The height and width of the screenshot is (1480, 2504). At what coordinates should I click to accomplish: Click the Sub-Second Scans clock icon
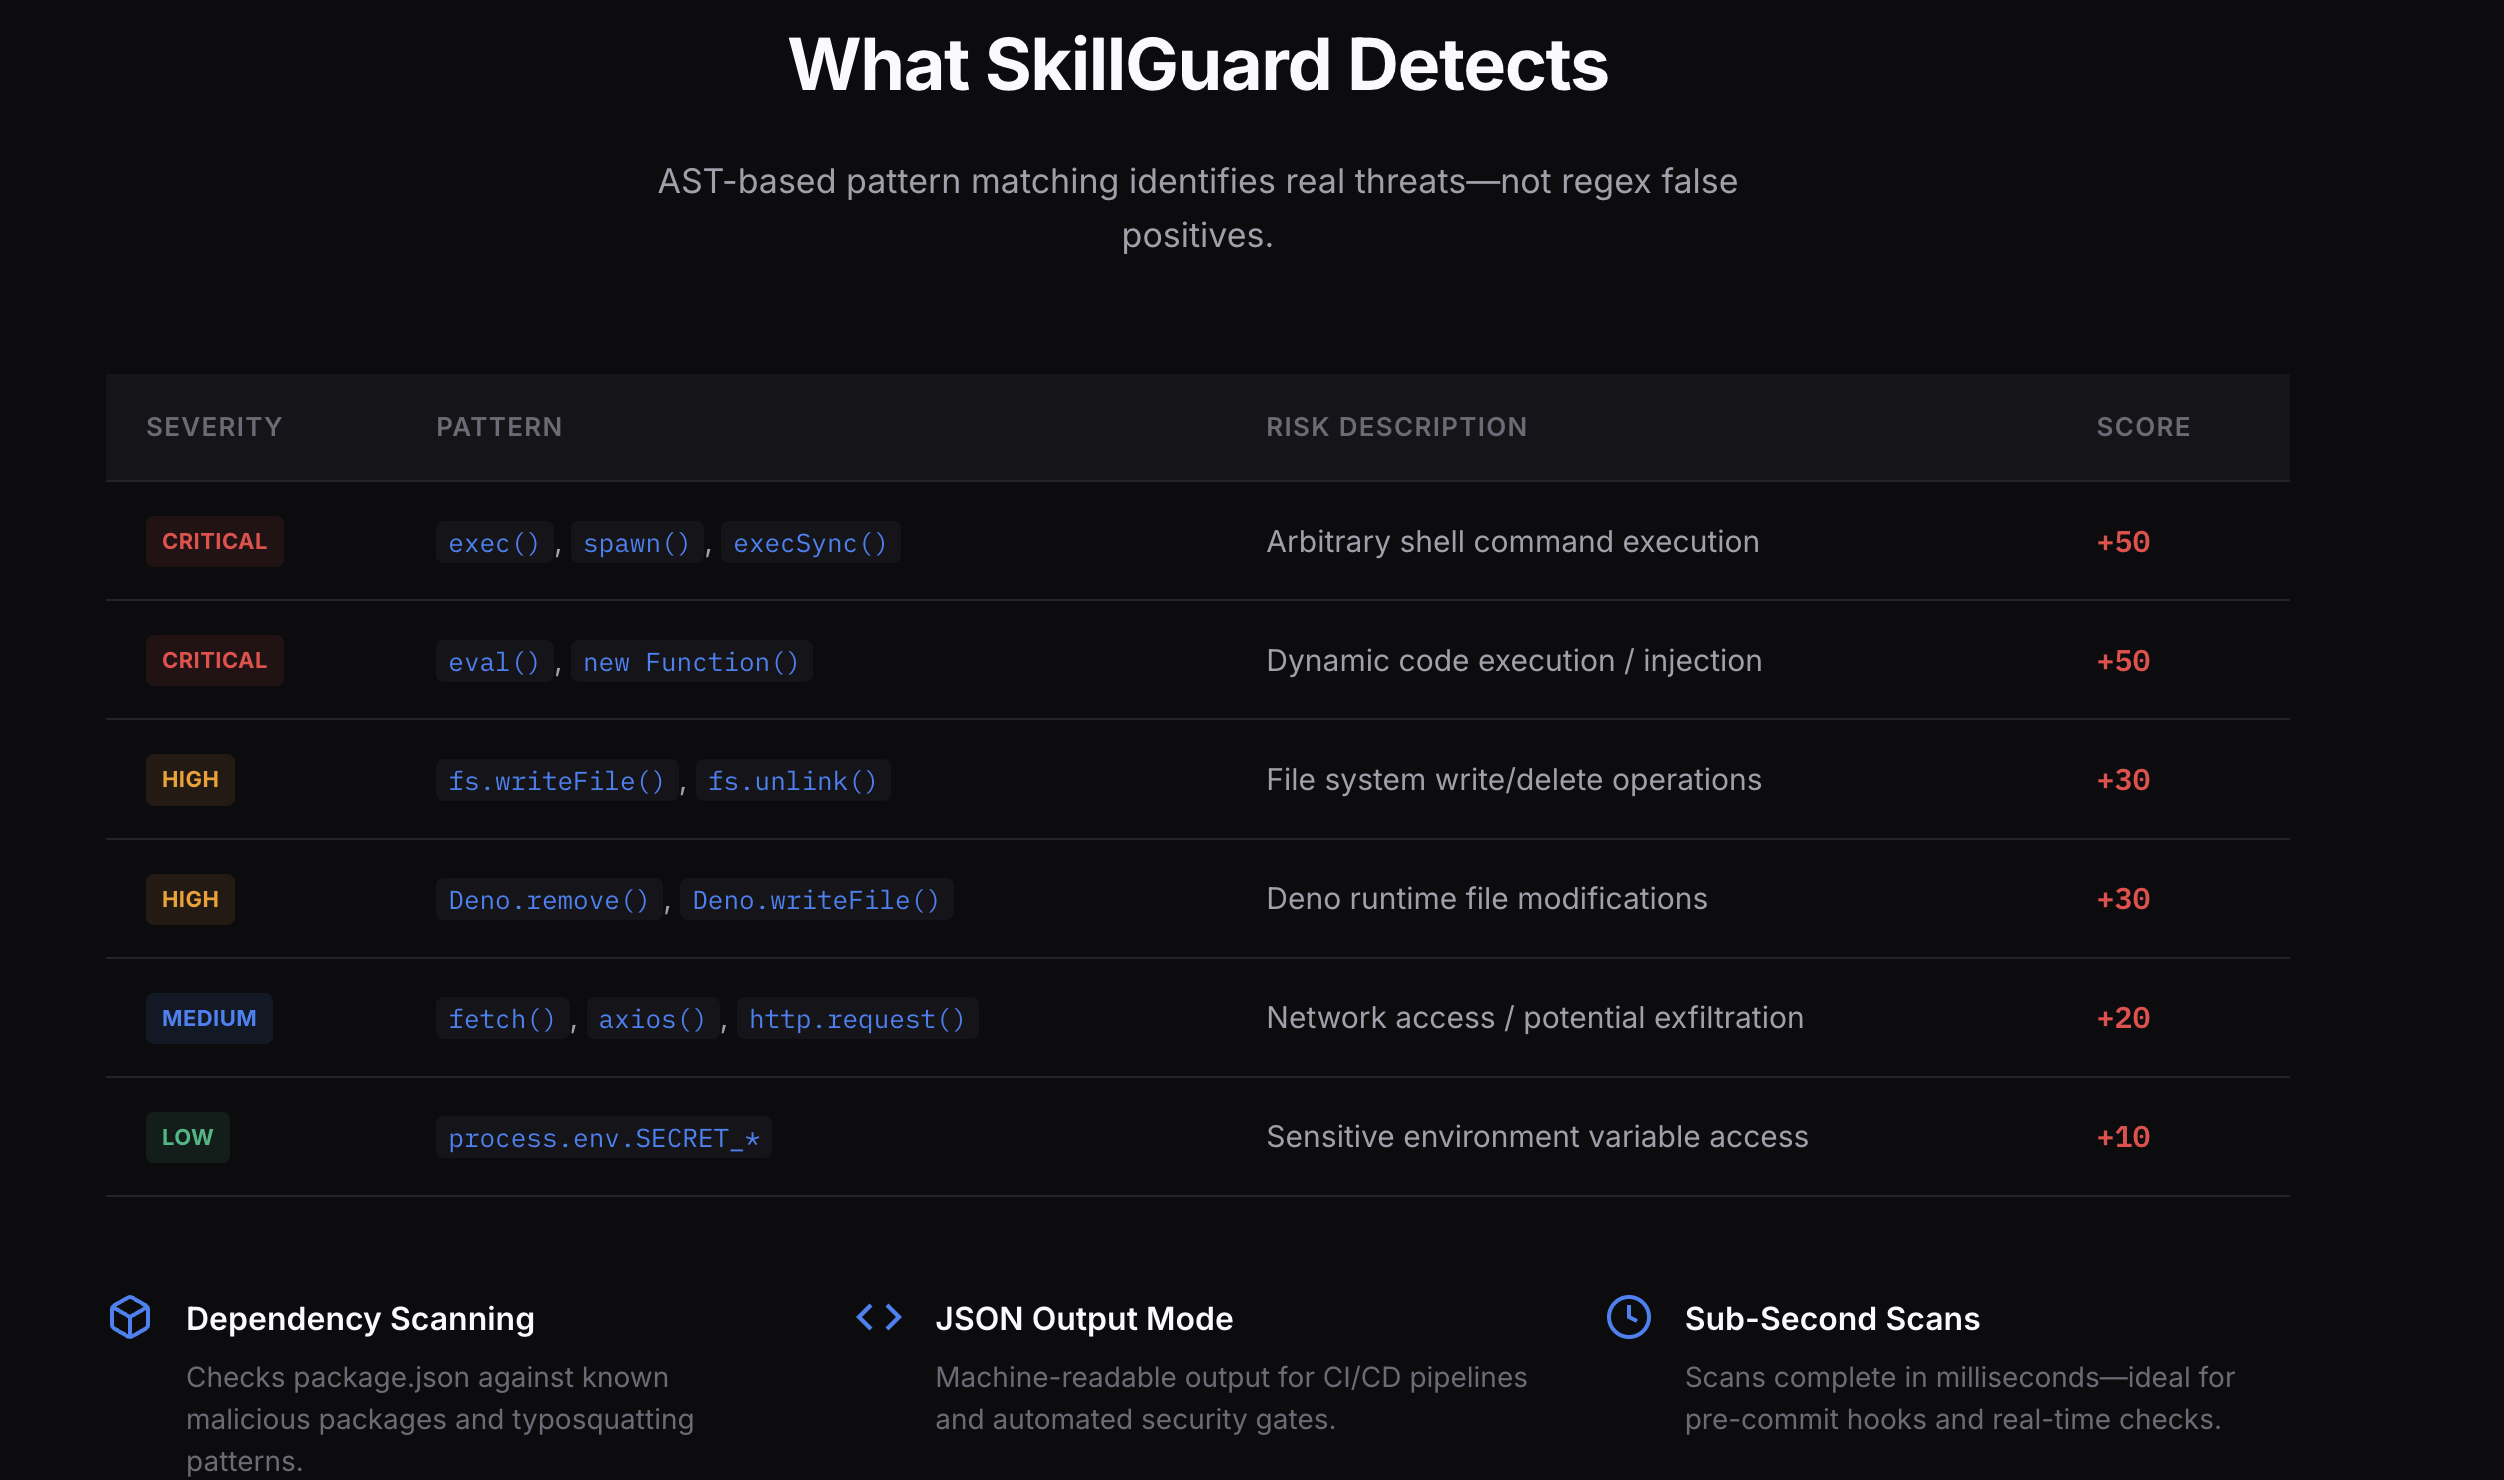pyautogui.click(x=1629, y=1318)
